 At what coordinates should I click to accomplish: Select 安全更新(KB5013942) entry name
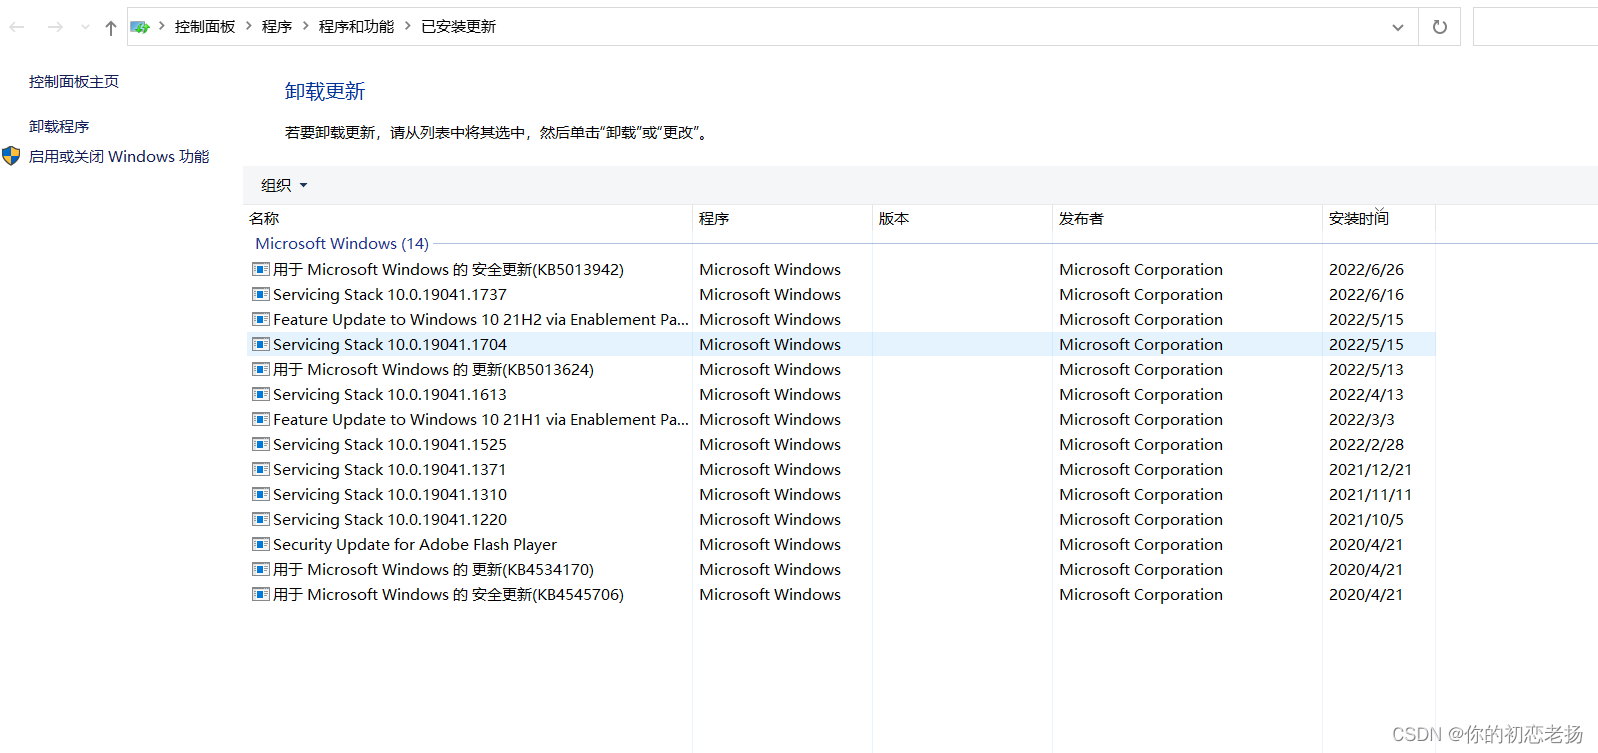coord(448,270)
